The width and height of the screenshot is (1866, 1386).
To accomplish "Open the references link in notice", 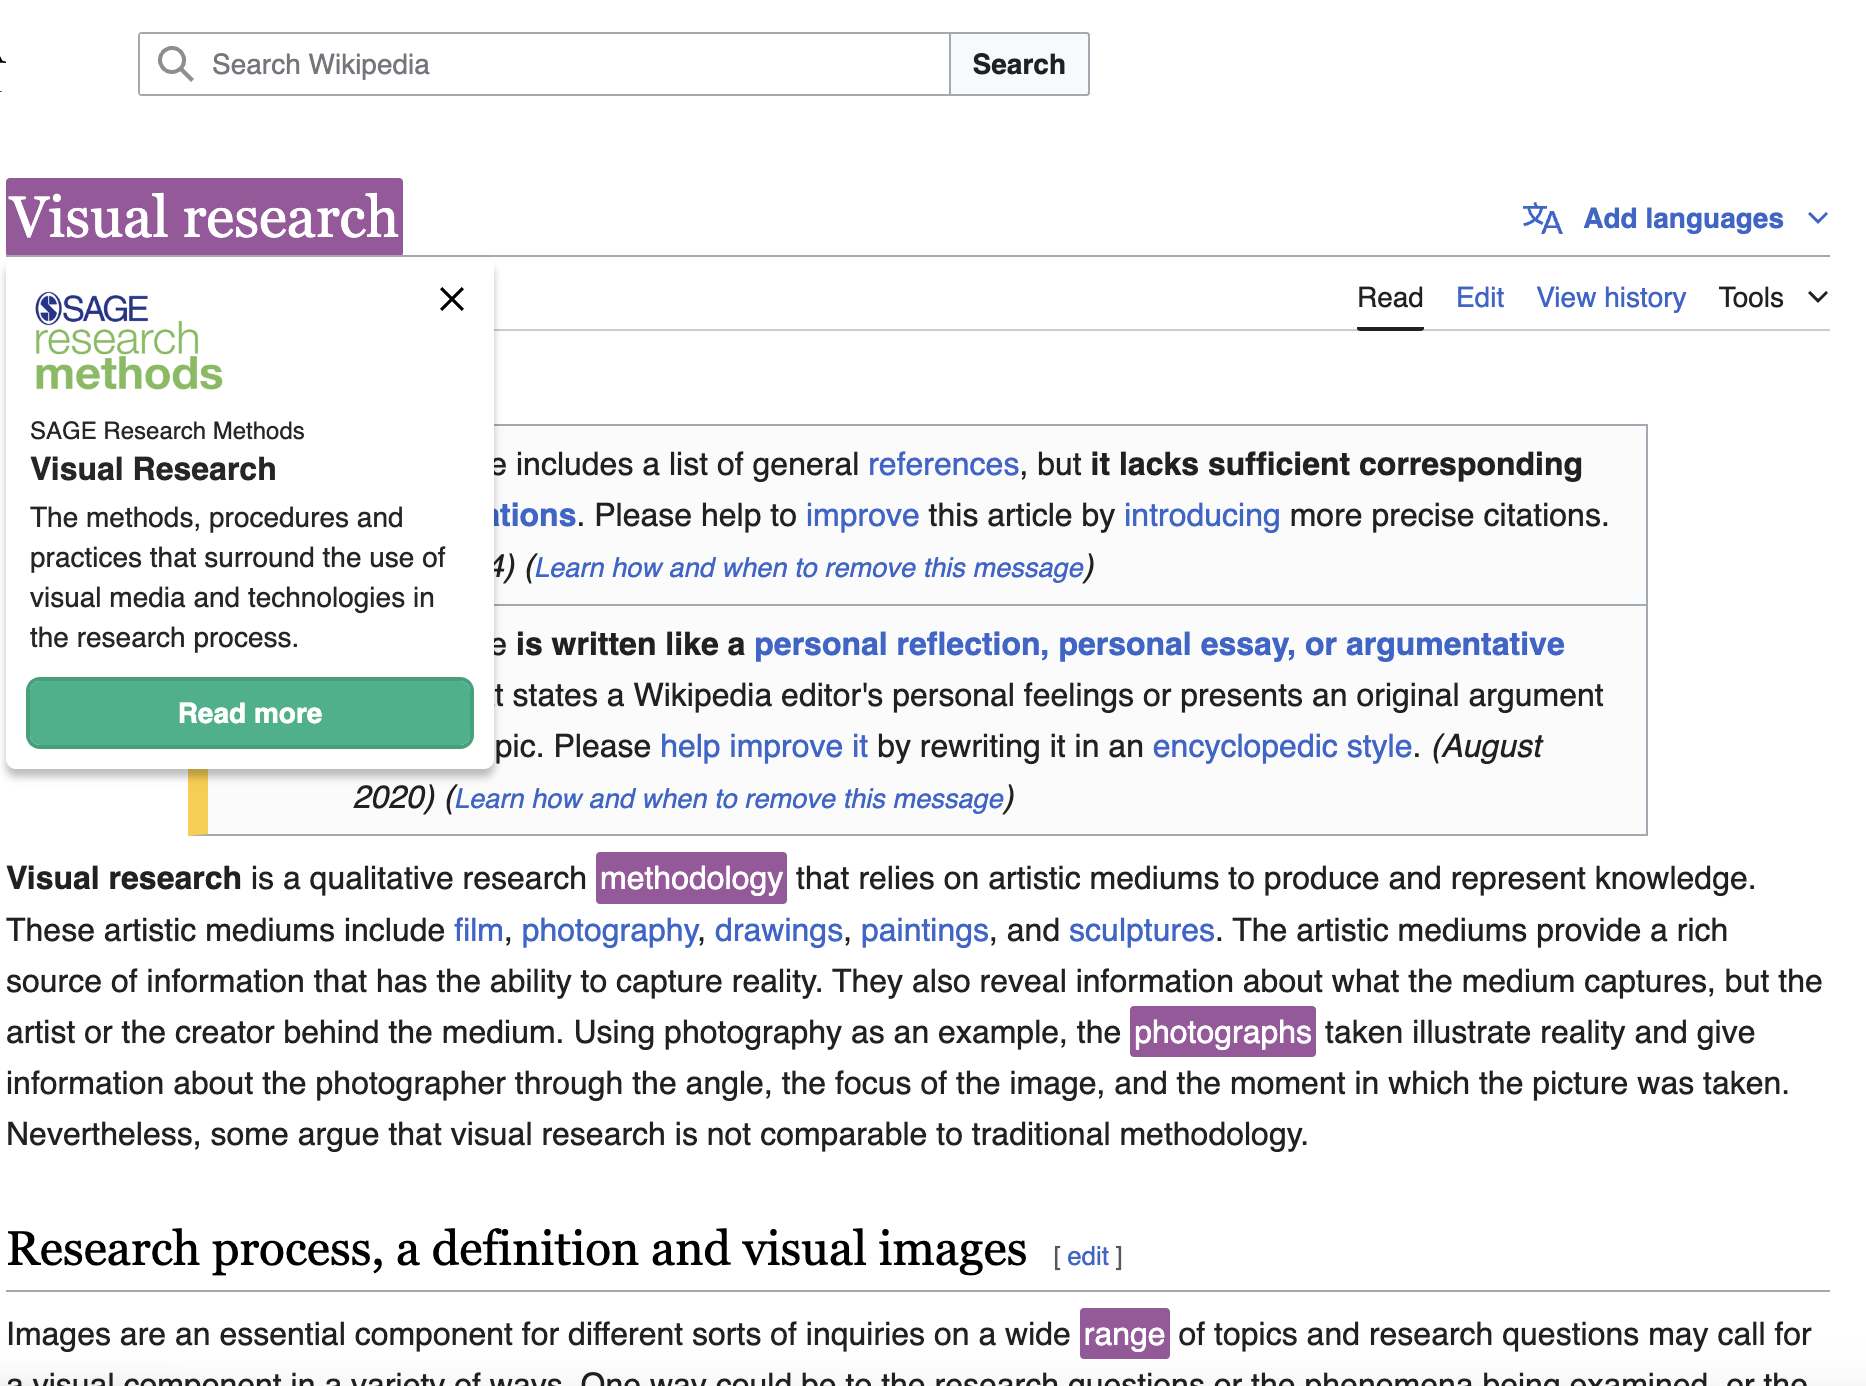I will coord(943,464).
